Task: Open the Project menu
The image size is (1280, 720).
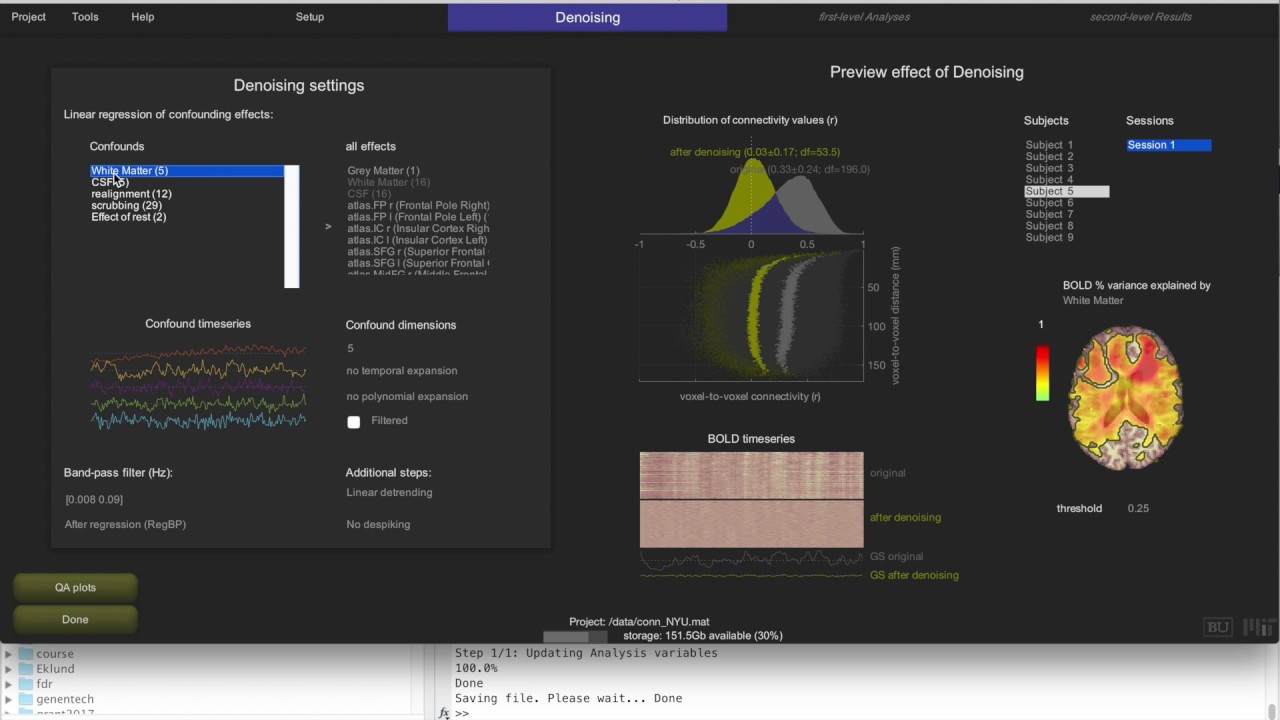Action: 28,17
